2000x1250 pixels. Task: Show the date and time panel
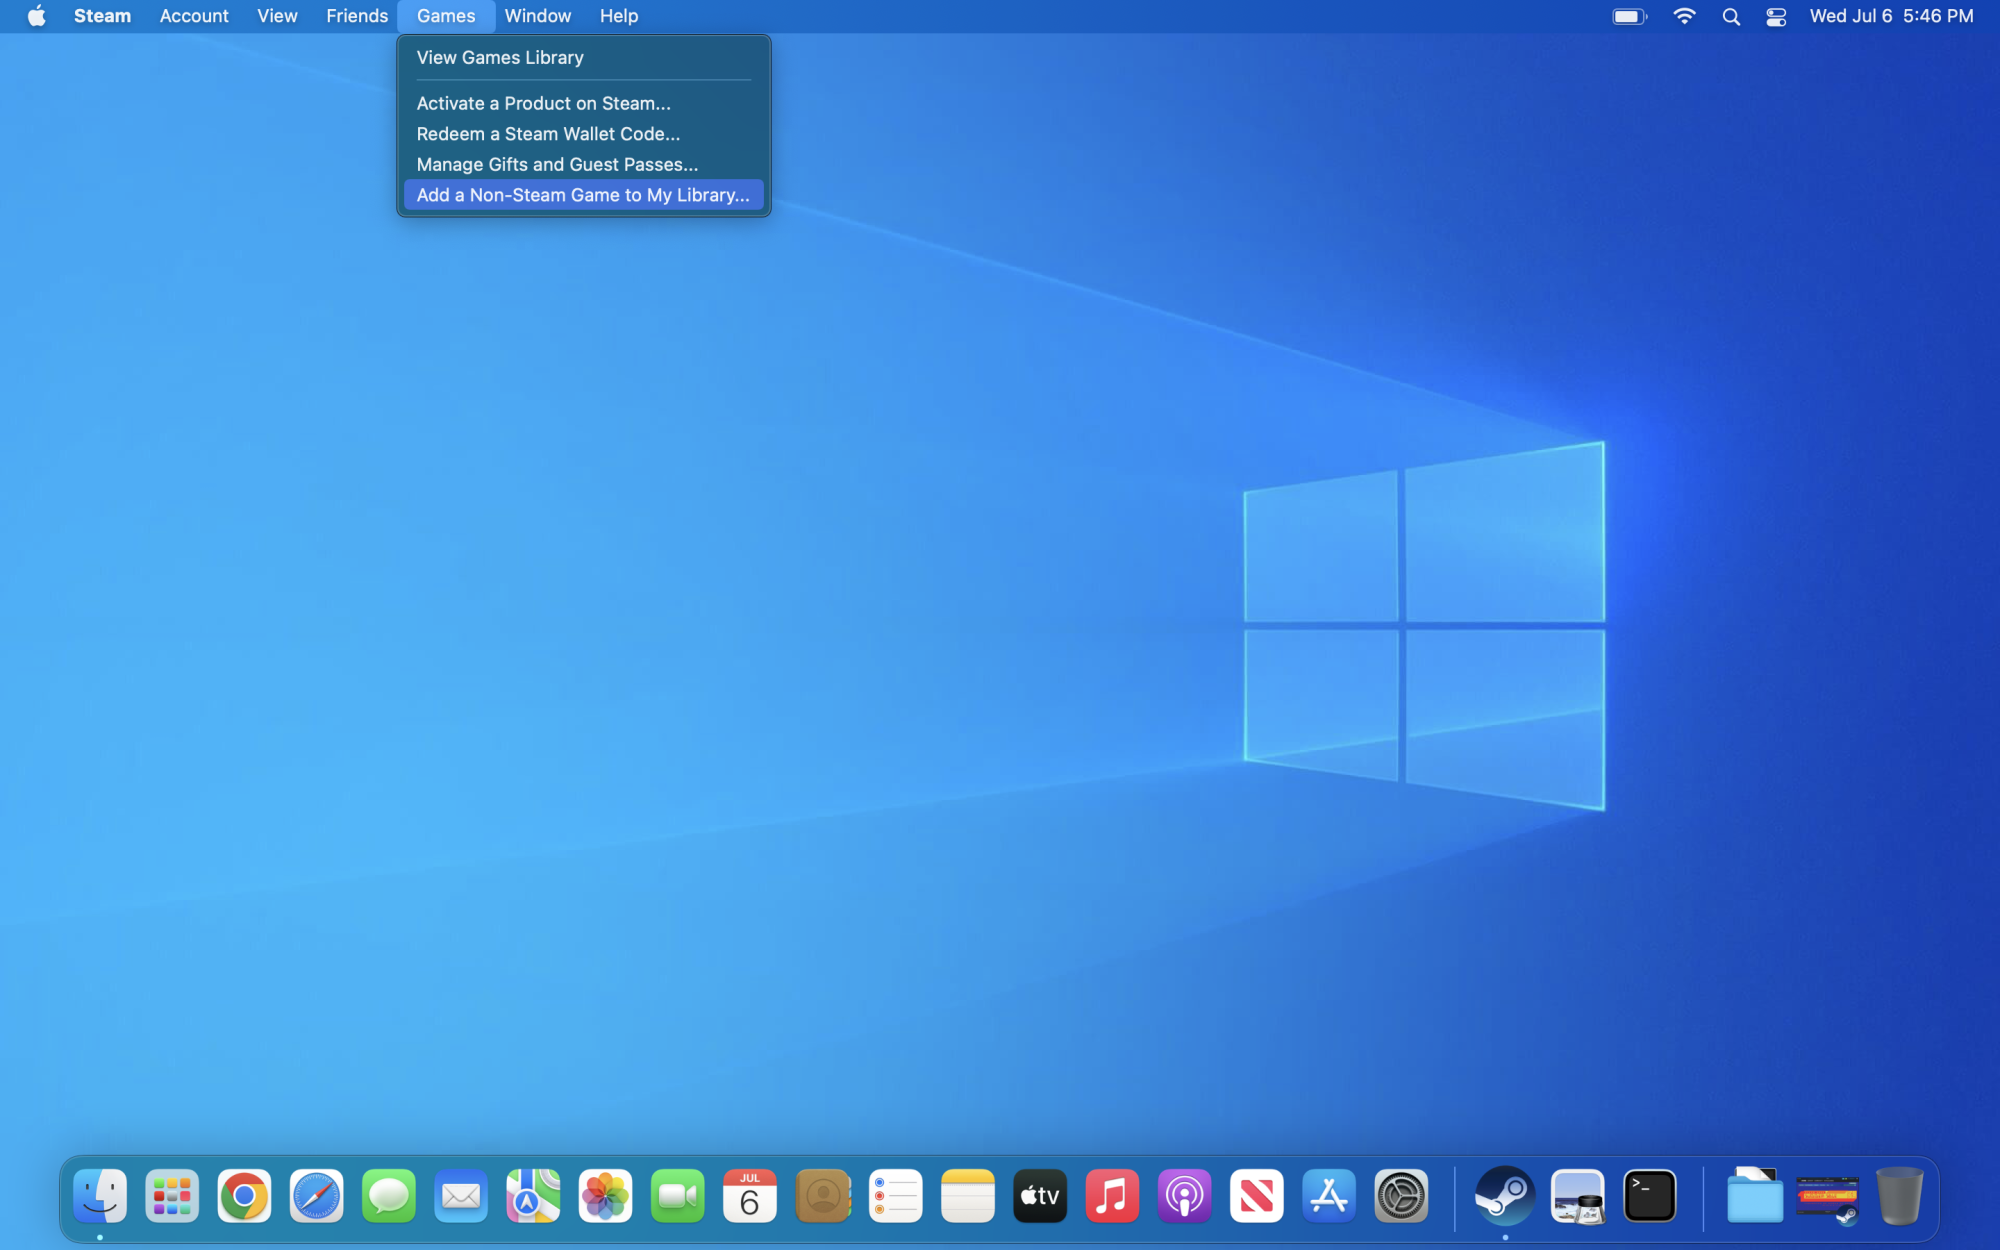pos(1891,16)
